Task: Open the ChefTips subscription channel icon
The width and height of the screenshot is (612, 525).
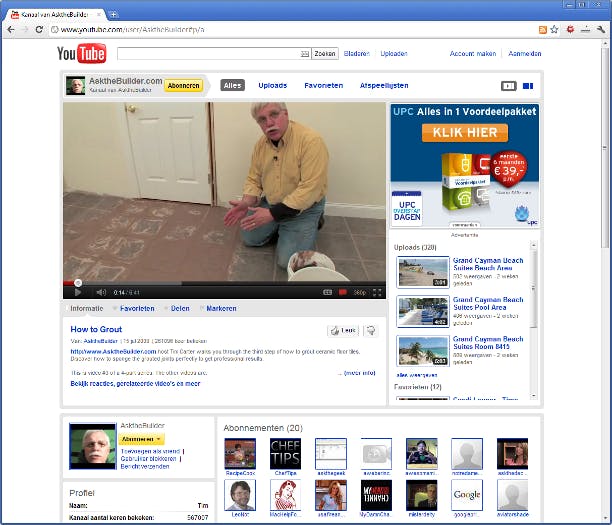Action: click(285, 454)
